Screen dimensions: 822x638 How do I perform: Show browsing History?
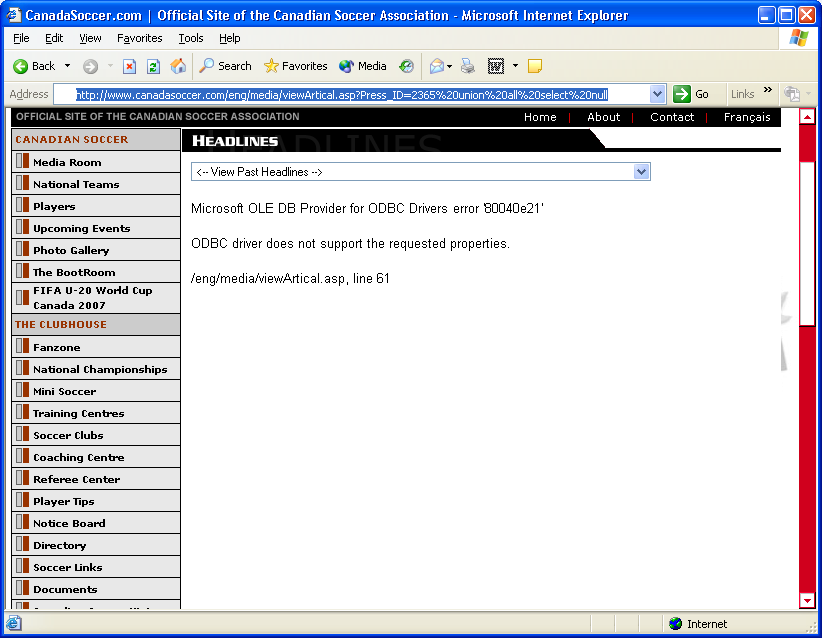[x=406, y=66]
